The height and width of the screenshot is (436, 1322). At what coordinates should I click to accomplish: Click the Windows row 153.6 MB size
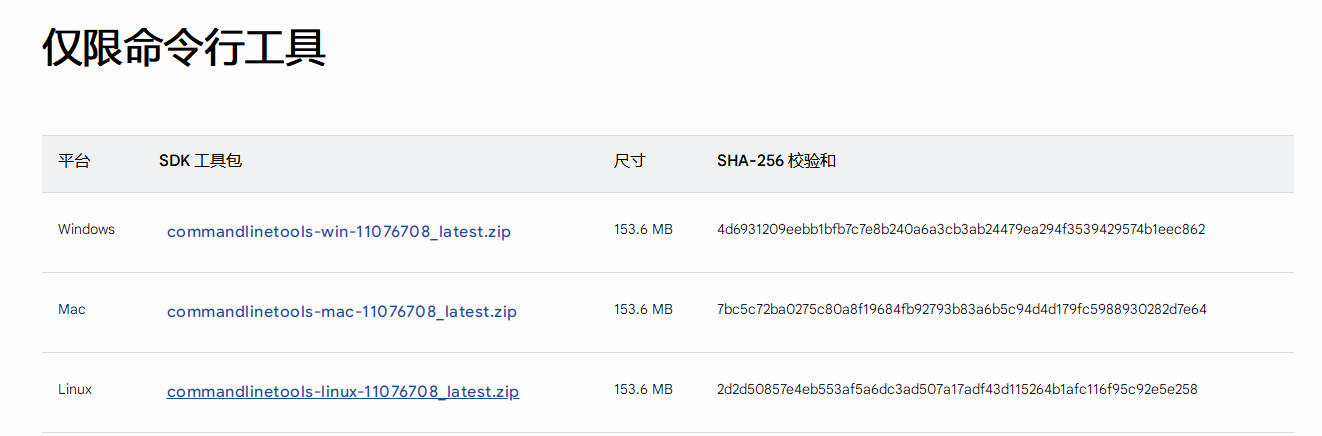[x=643, y=229]
